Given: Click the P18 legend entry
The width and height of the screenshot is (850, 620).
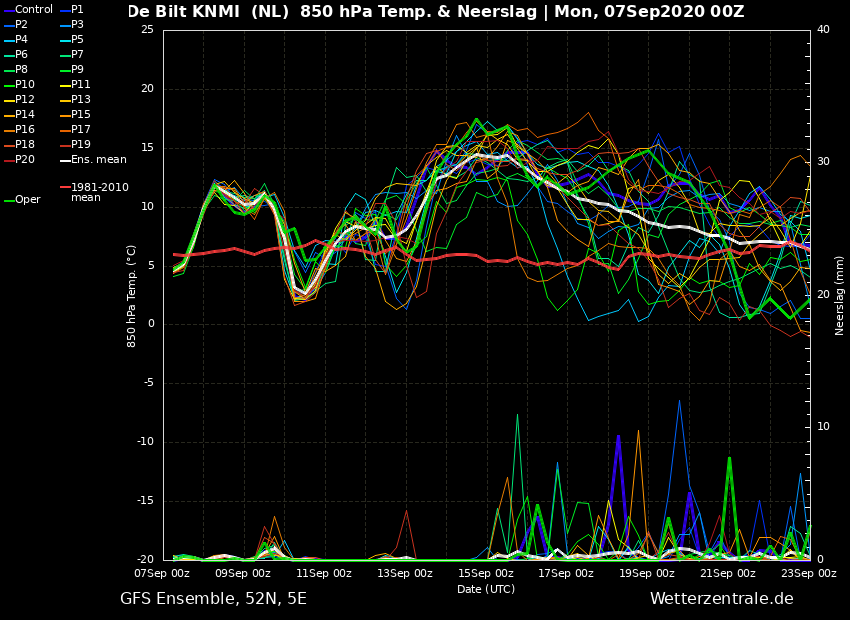Looking at the screenshot, I should (x=20, y=144).
